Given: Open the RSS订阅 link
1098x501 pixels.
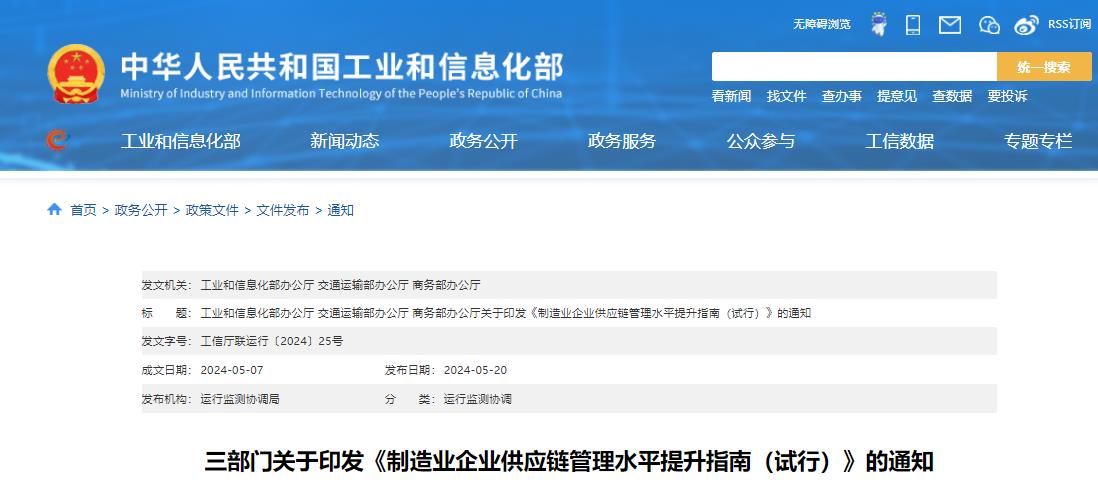Looking at the screenshot, I should [1069, 24].
